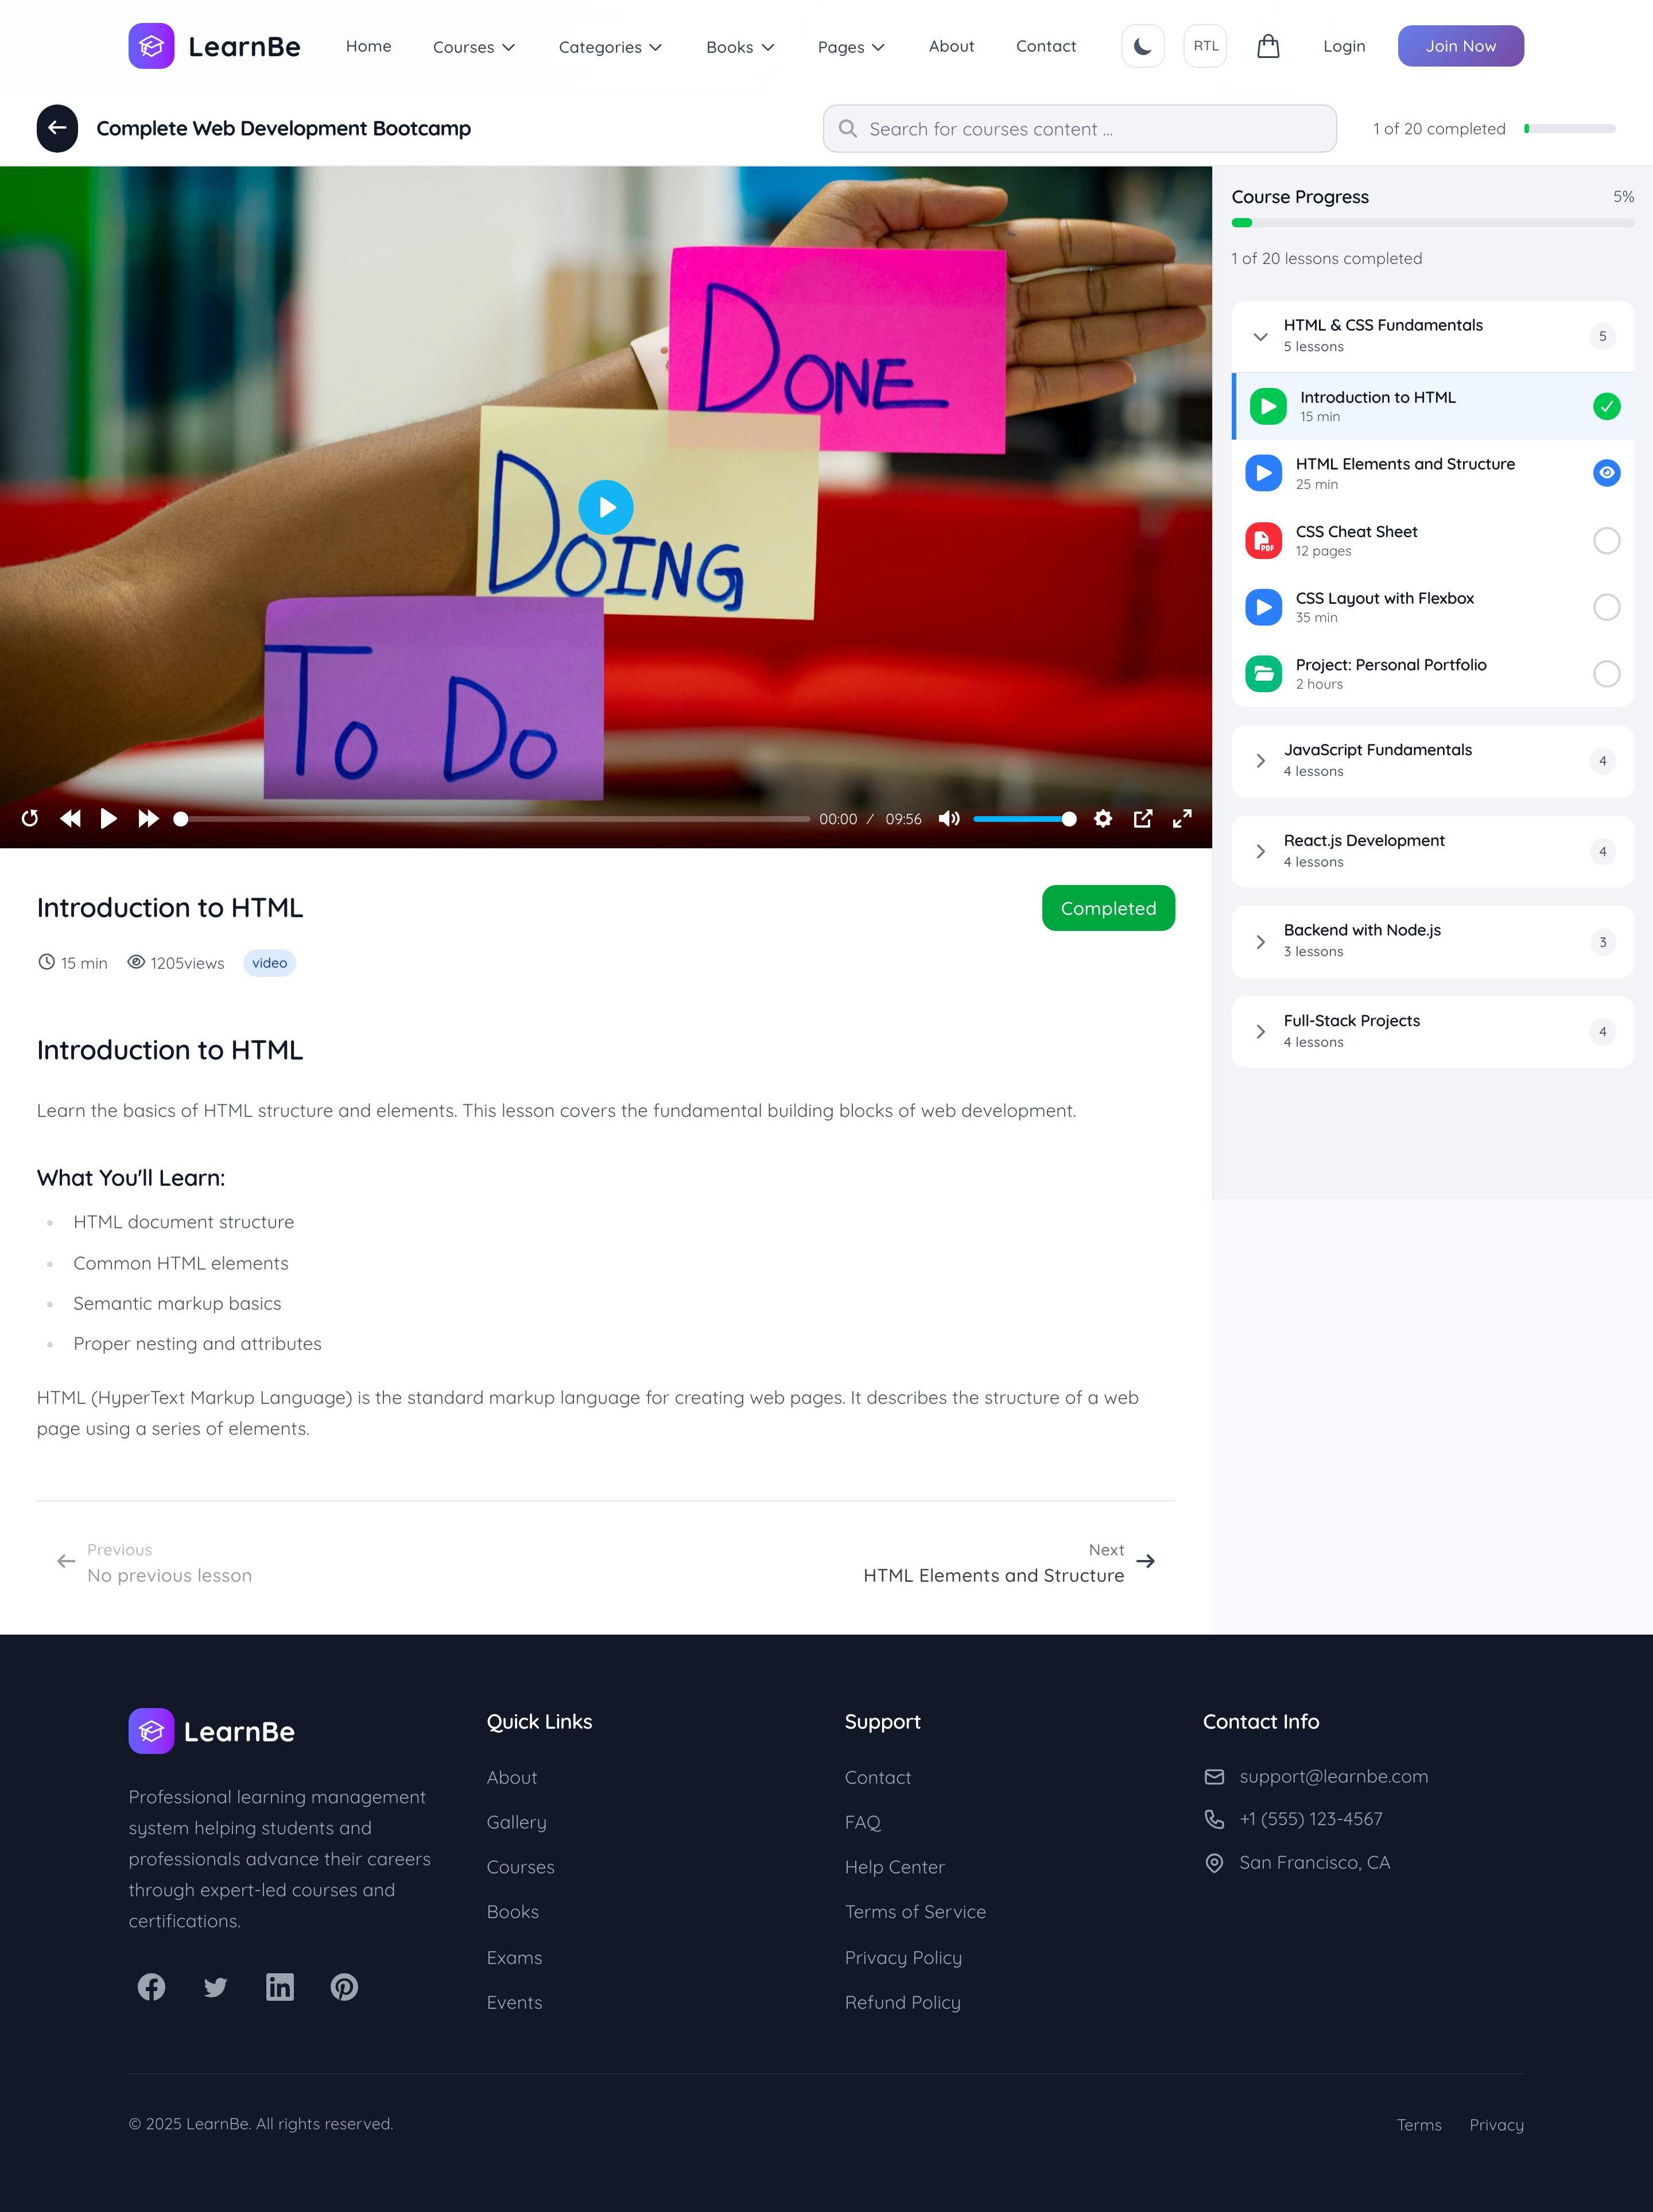Open the shopping bag cart icon
The image size is (1653, 2212).
[x=1268, y=46]
